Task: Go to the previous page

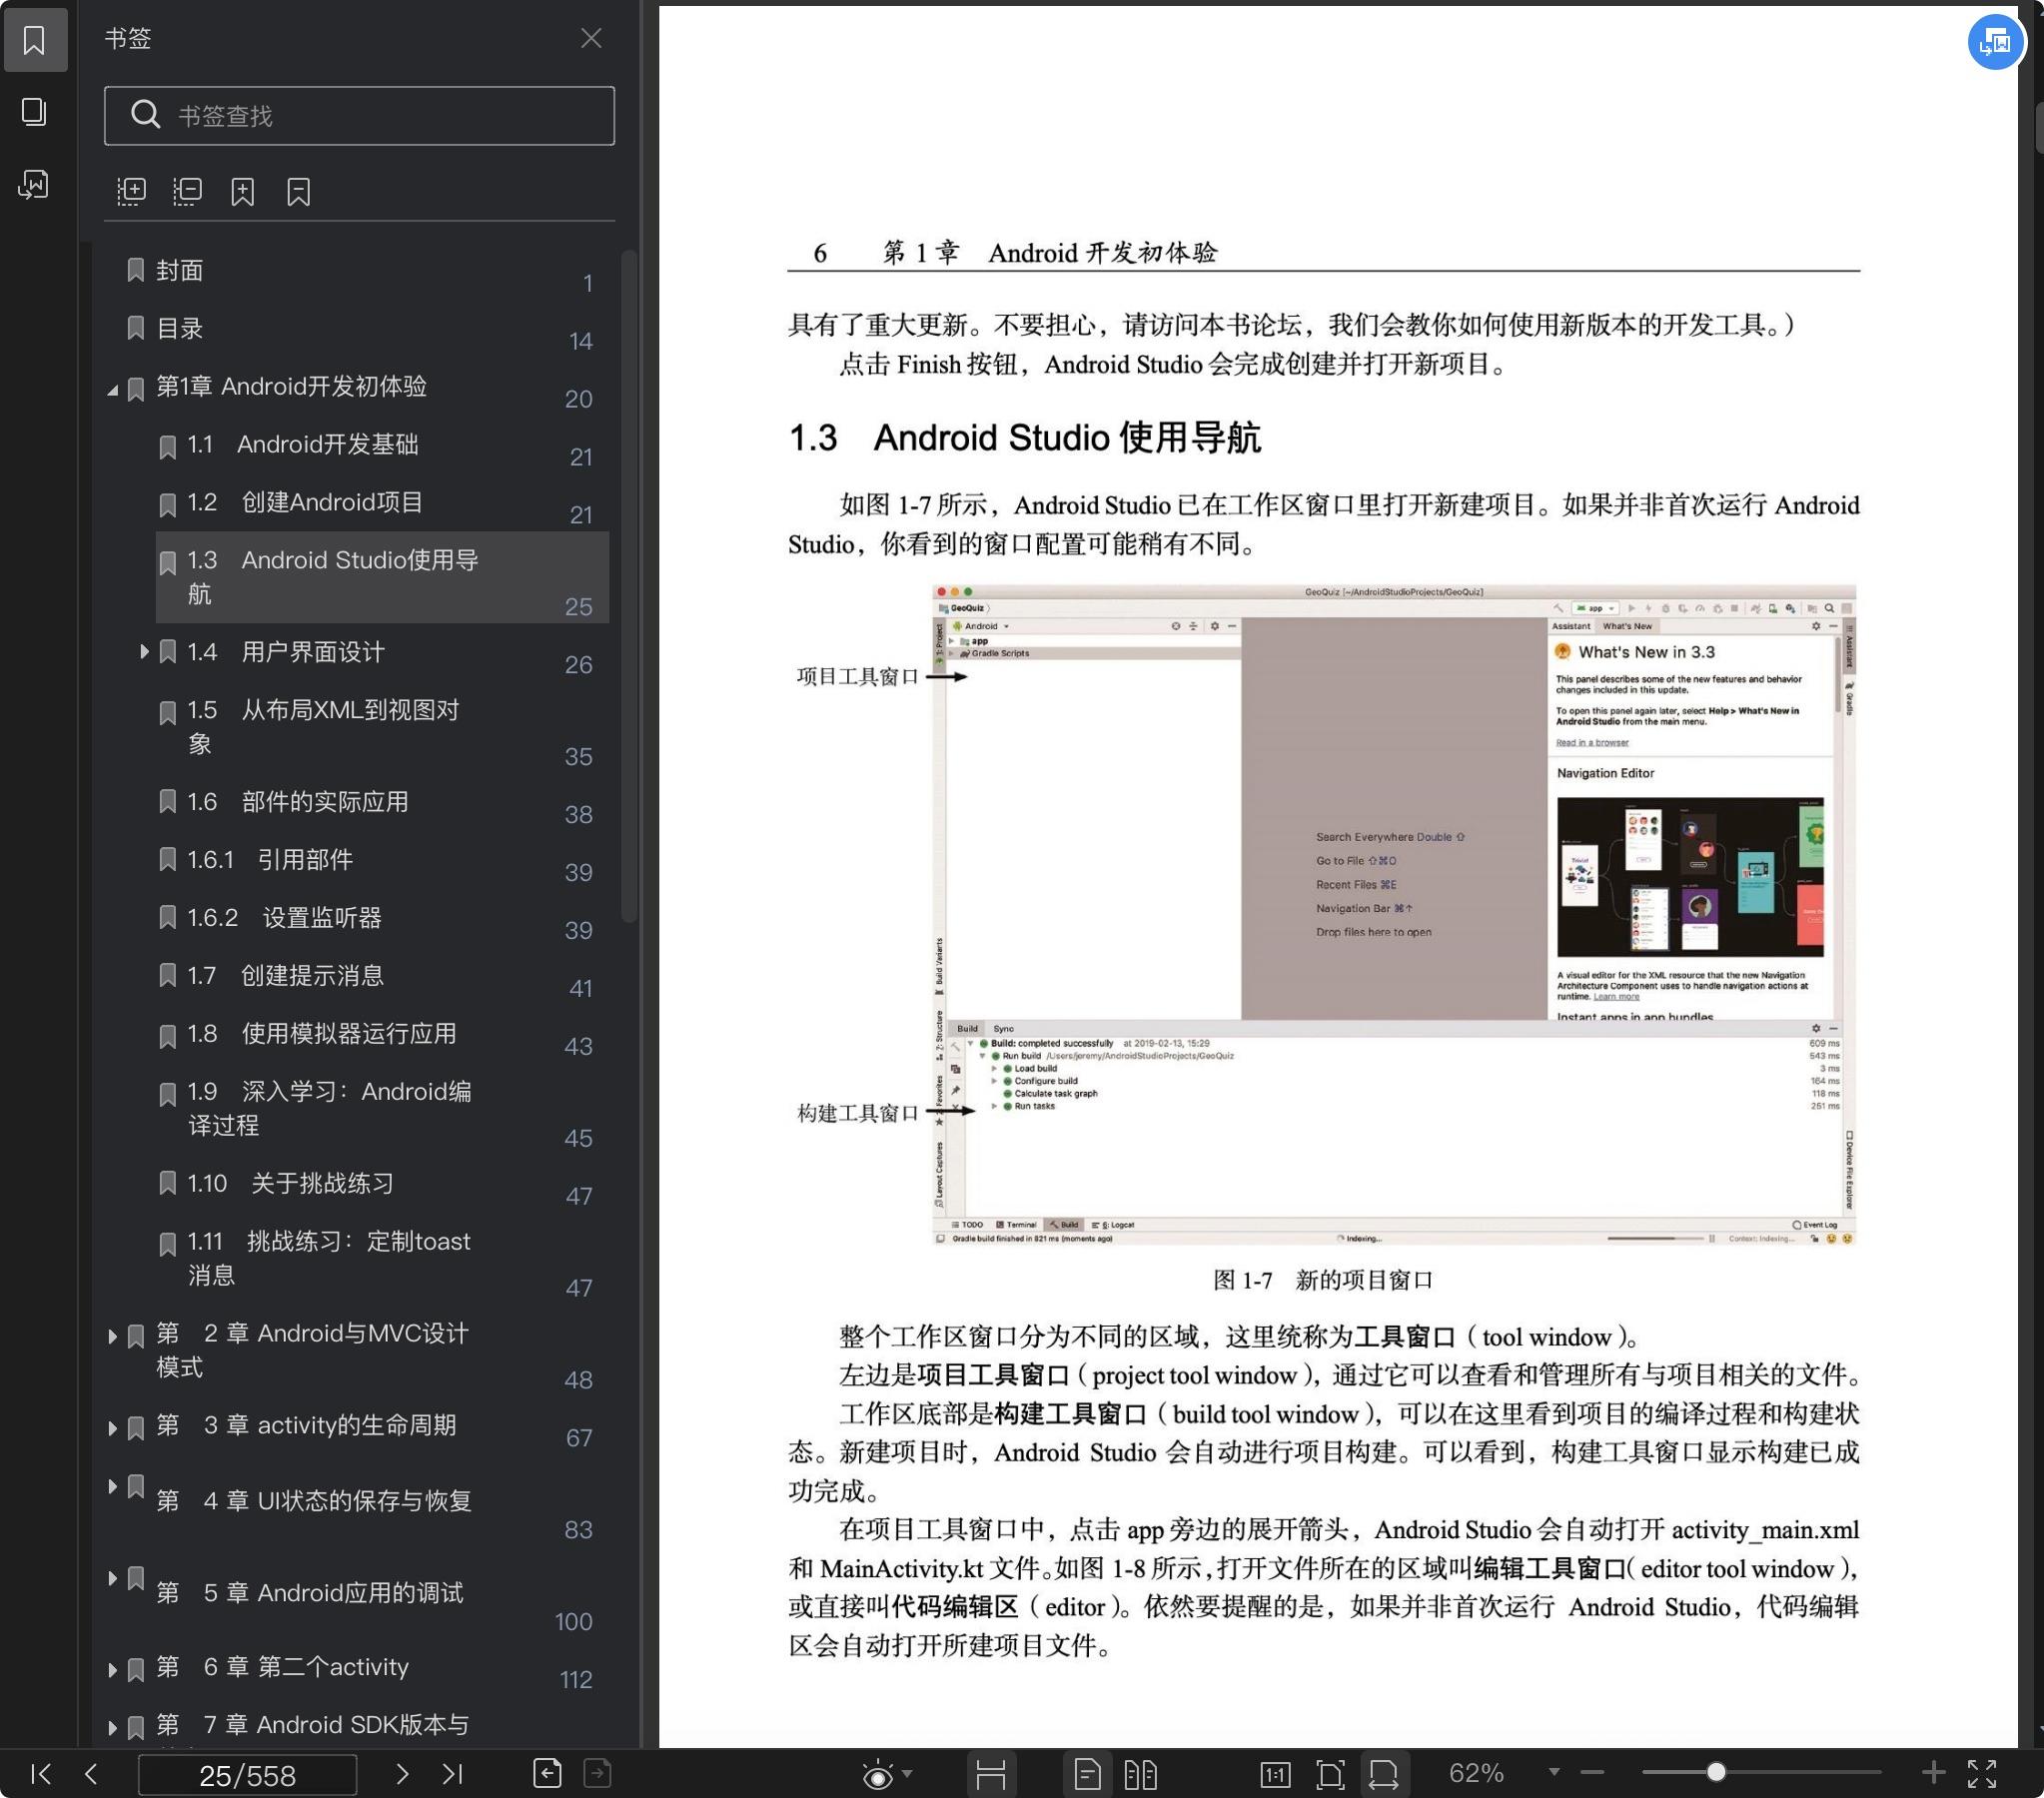Action: click(x=91, y=1774)
